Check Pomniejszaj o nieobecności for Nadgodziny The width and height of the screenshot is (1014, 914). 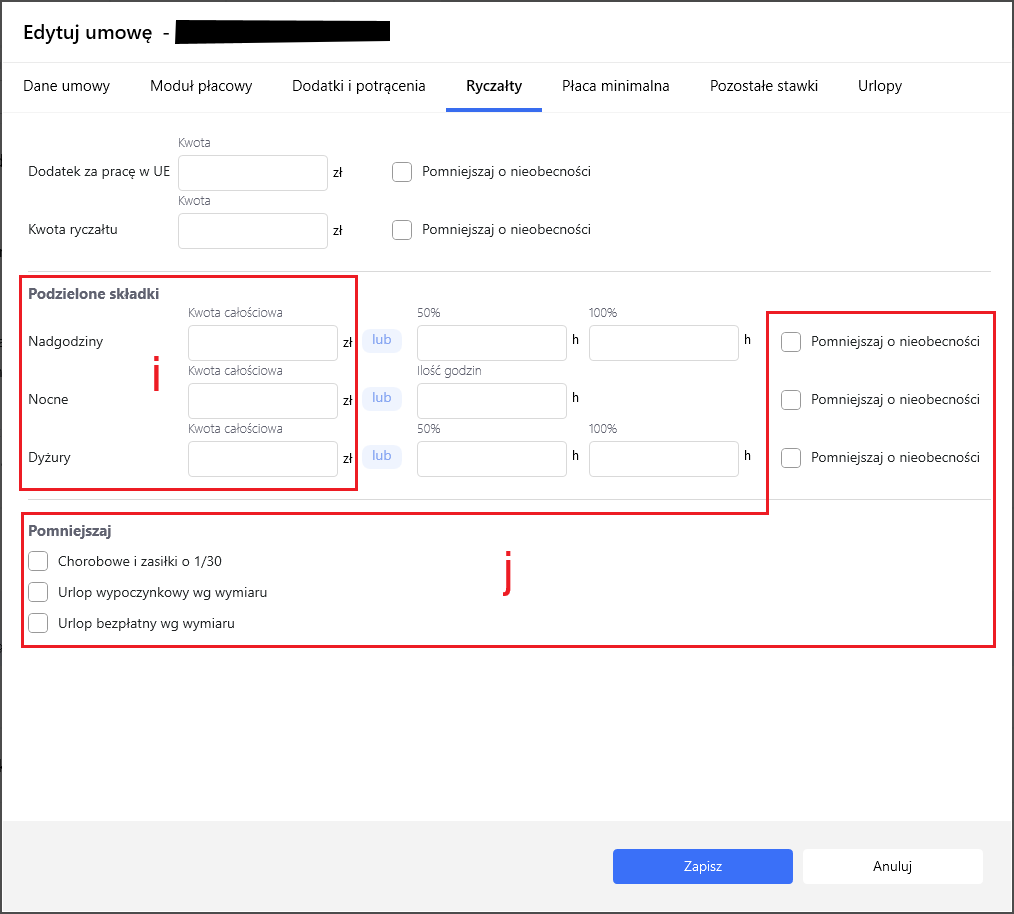[x=791, y=342]
